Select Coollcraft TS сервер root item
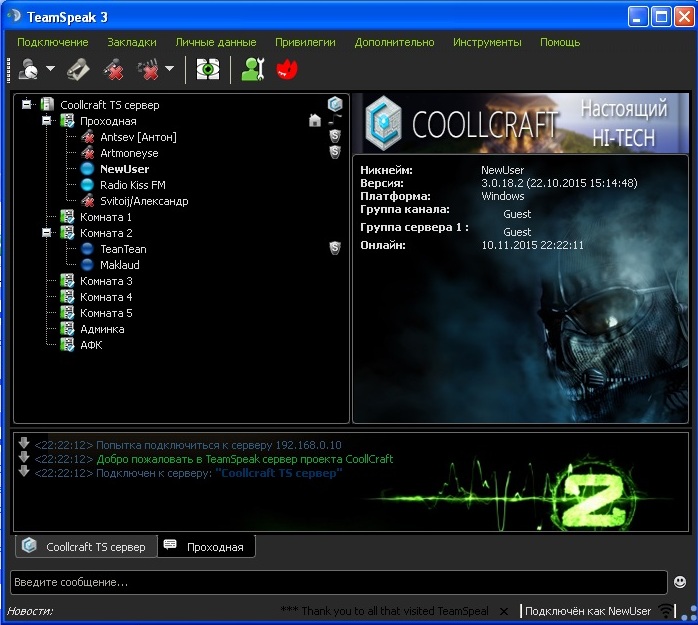Viewport: 698px width, 625px height. click(110, 105)
